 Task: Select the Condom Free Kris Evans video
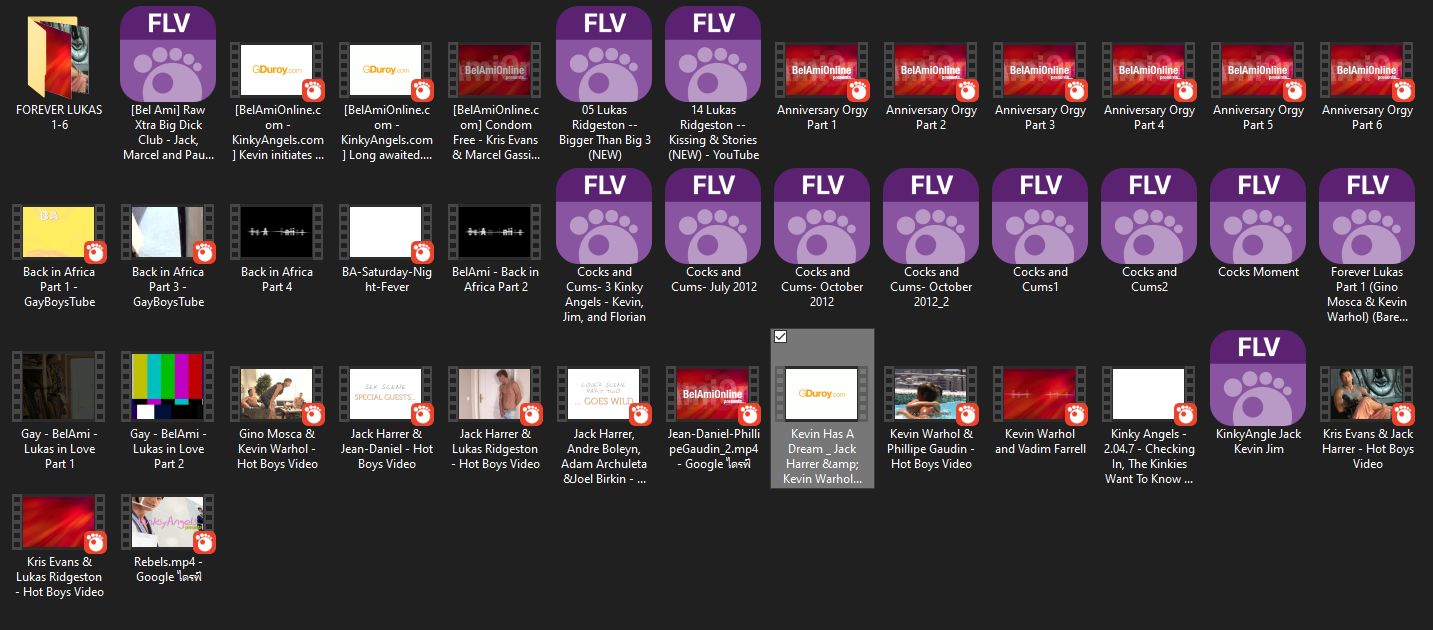495,70
